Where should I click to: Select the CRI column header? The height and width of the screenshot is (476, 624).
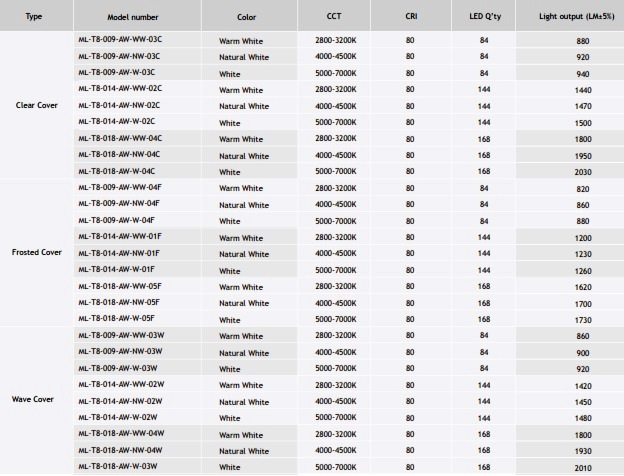point(411,16)
